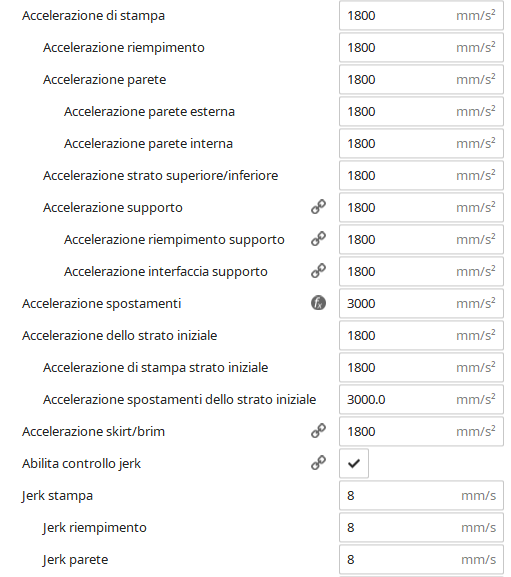This screenshot has width=511, height=577.
Task: Toggle the Abilita controllo jerk checkbox
Action: tap(354, 463)
